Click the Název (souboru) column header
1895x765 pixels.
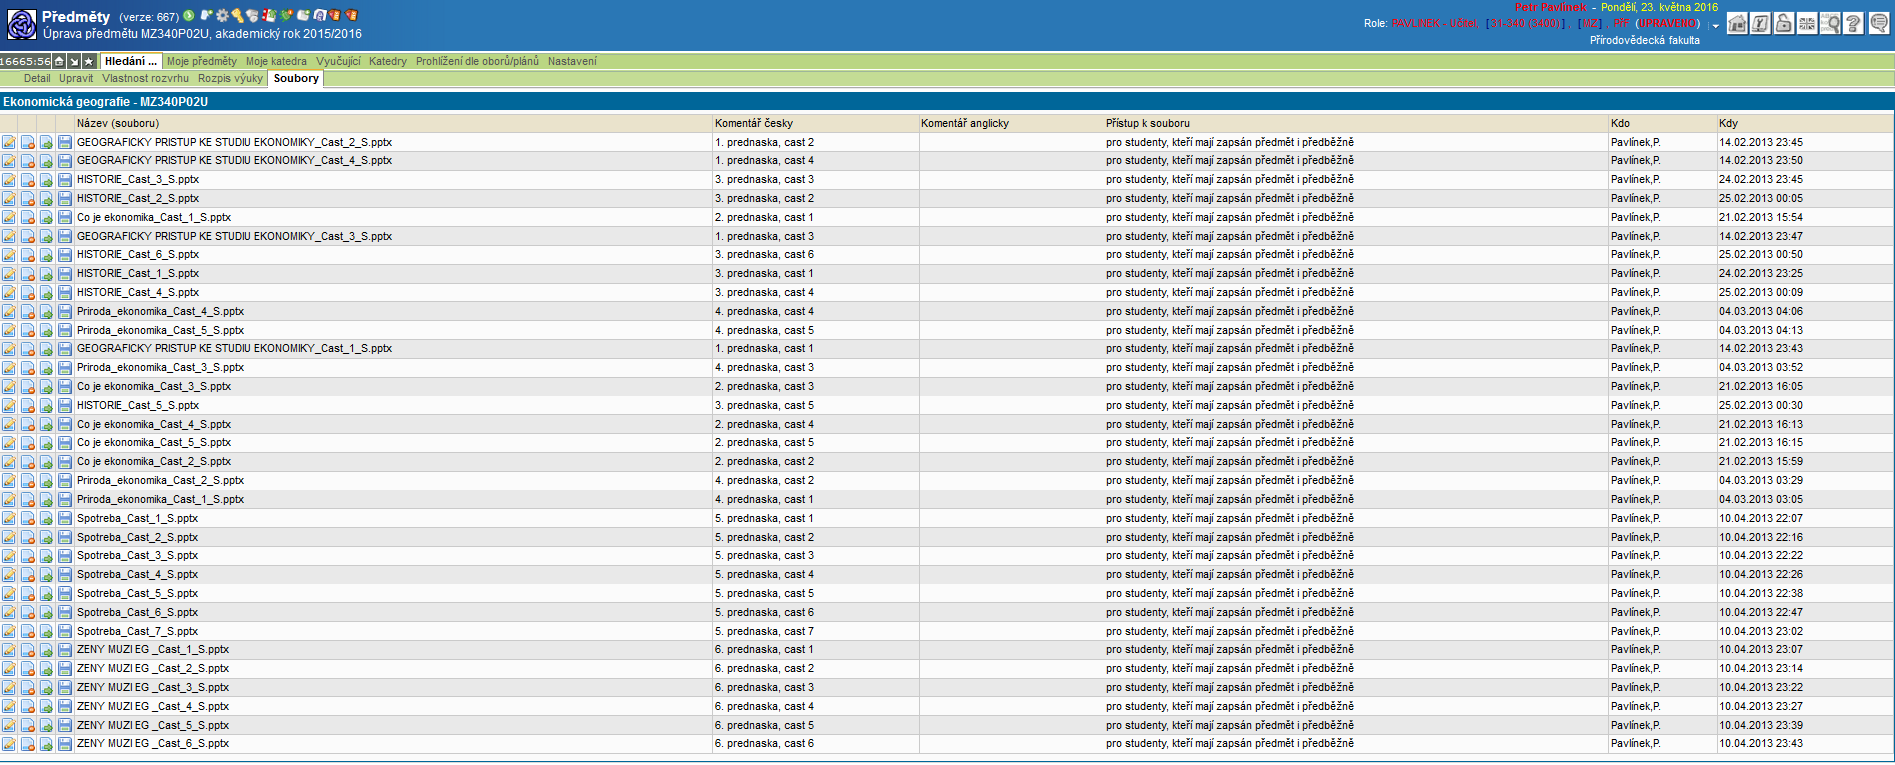click(x=118, y=124)
